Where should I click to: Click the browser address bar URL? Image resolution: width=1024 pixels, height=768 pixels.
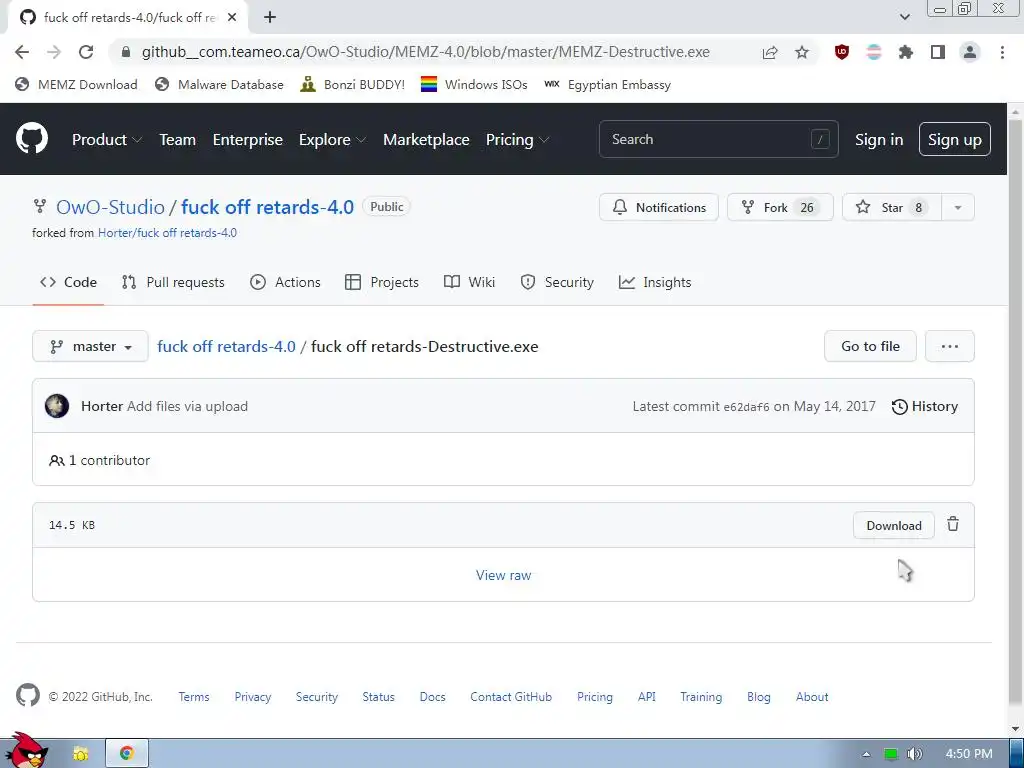coord(425,52)
